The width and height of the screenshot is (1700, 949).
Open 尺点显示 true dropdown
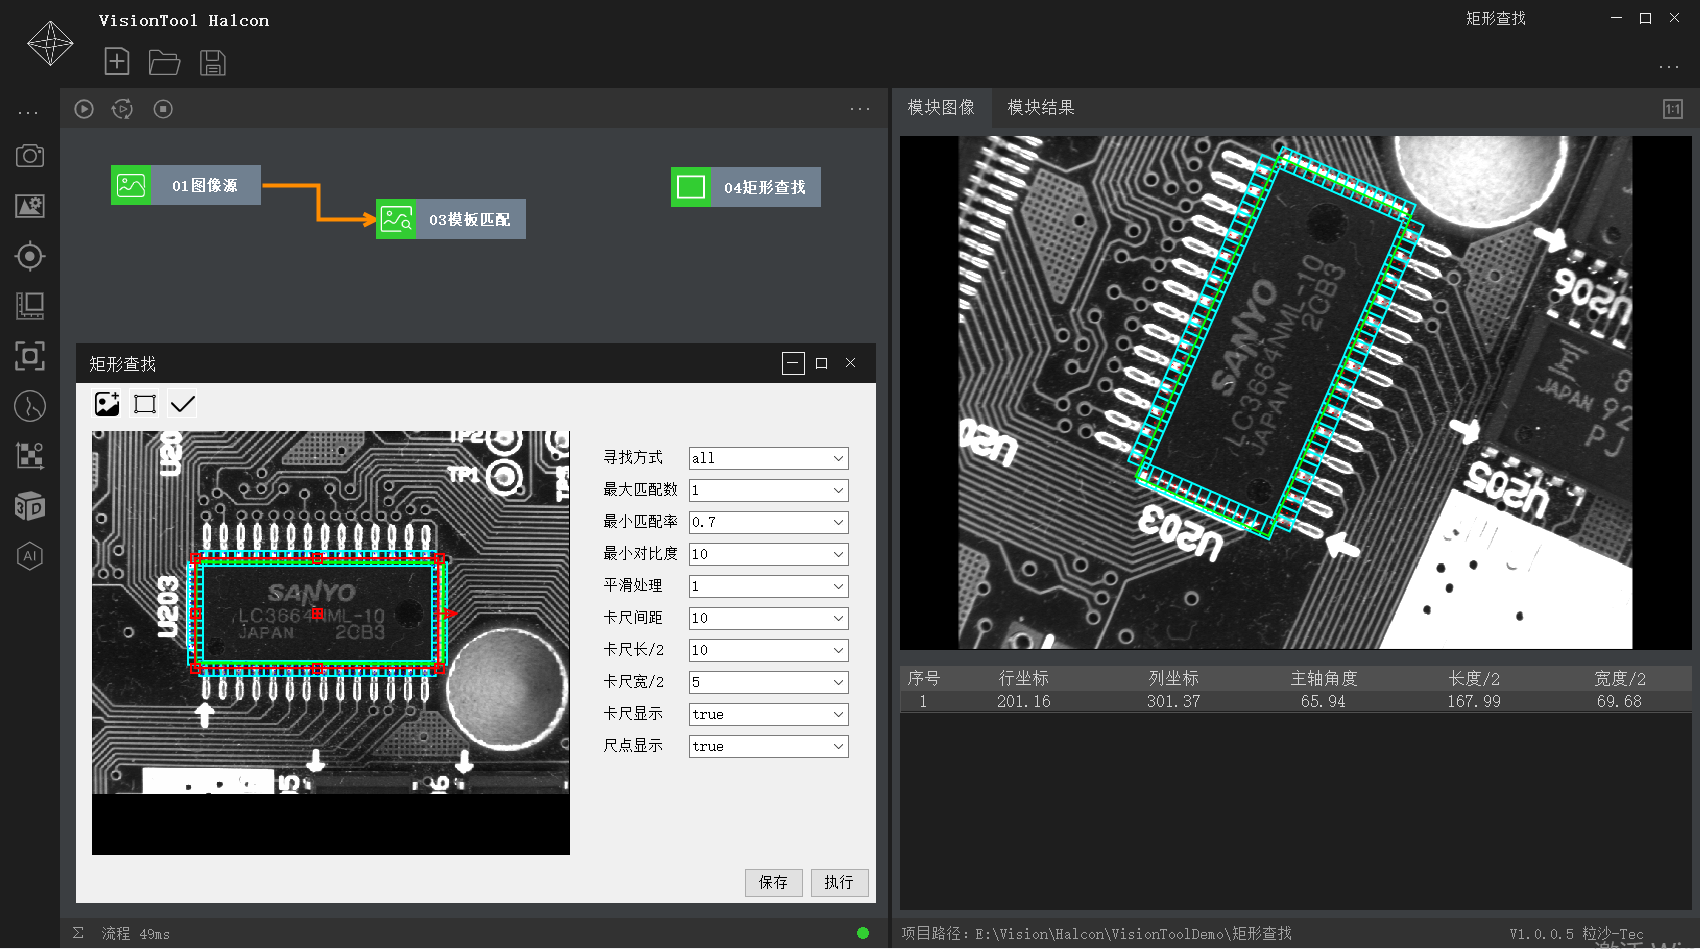click(769, 746)
